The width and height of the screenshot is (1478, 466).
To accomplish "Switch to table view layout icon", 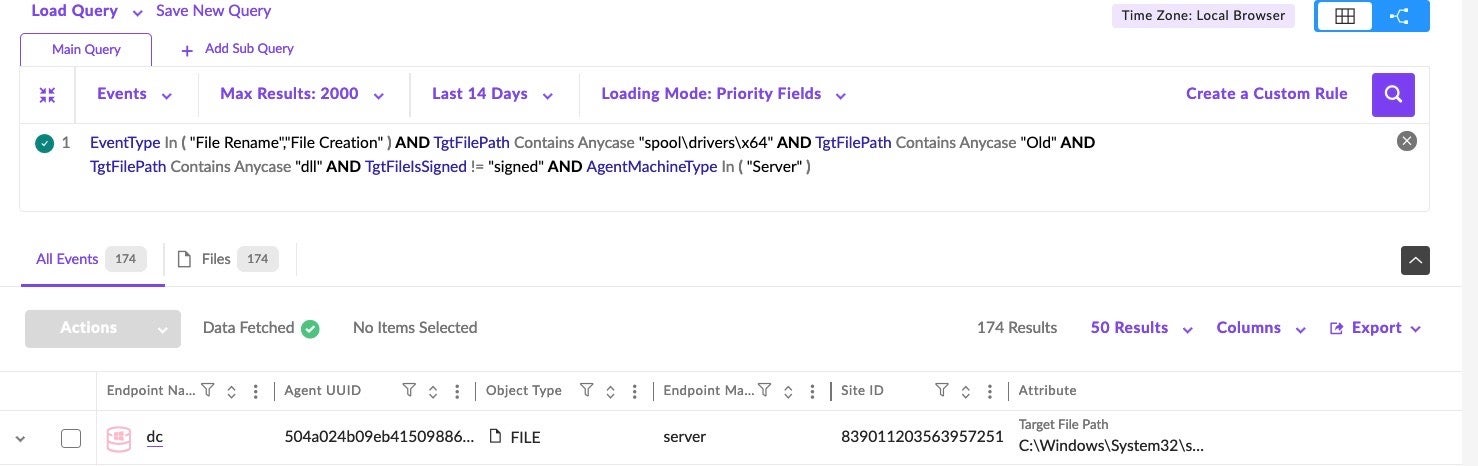I will (1344, 16).
